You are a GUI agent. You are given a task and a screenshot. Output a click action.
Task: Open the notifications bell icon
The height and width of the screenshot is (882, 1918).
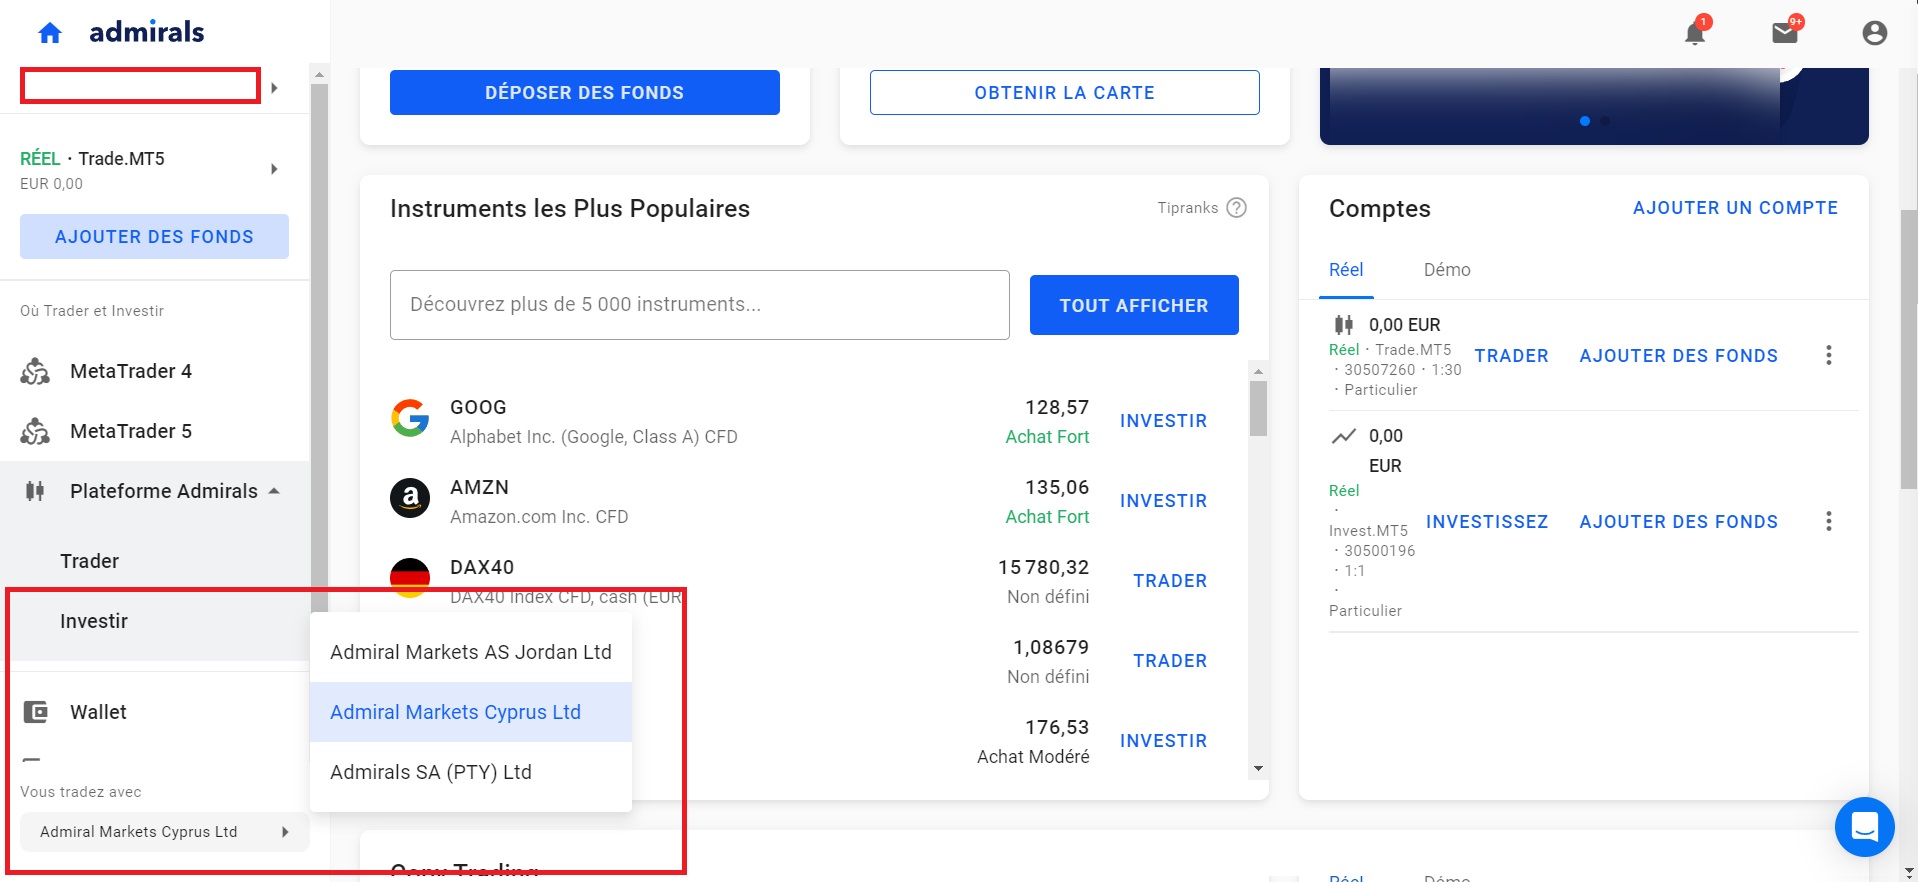pyautogui.click(x=1695, y=33)
